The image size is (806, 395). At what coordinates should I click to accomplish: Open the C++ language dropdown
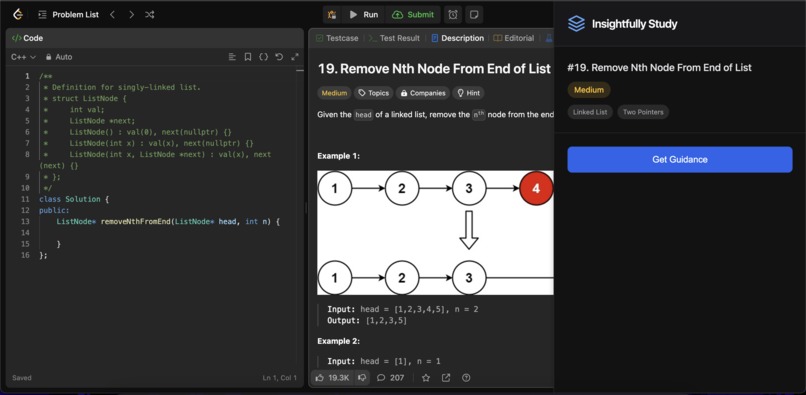coord(23,57)
